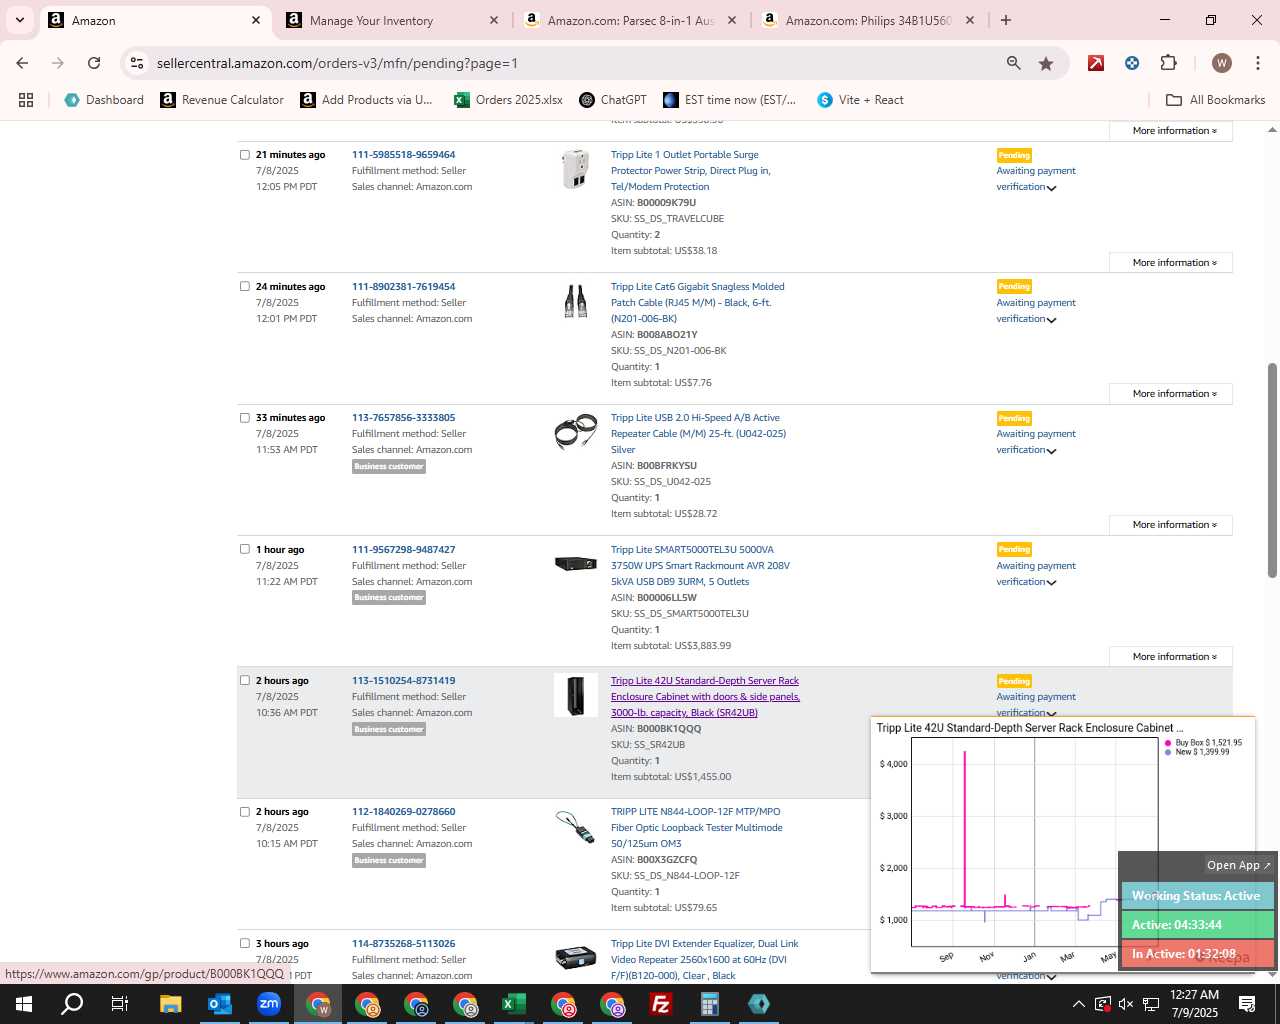
Task: Open the Dashboard bookmark
Action: point(104,100)
